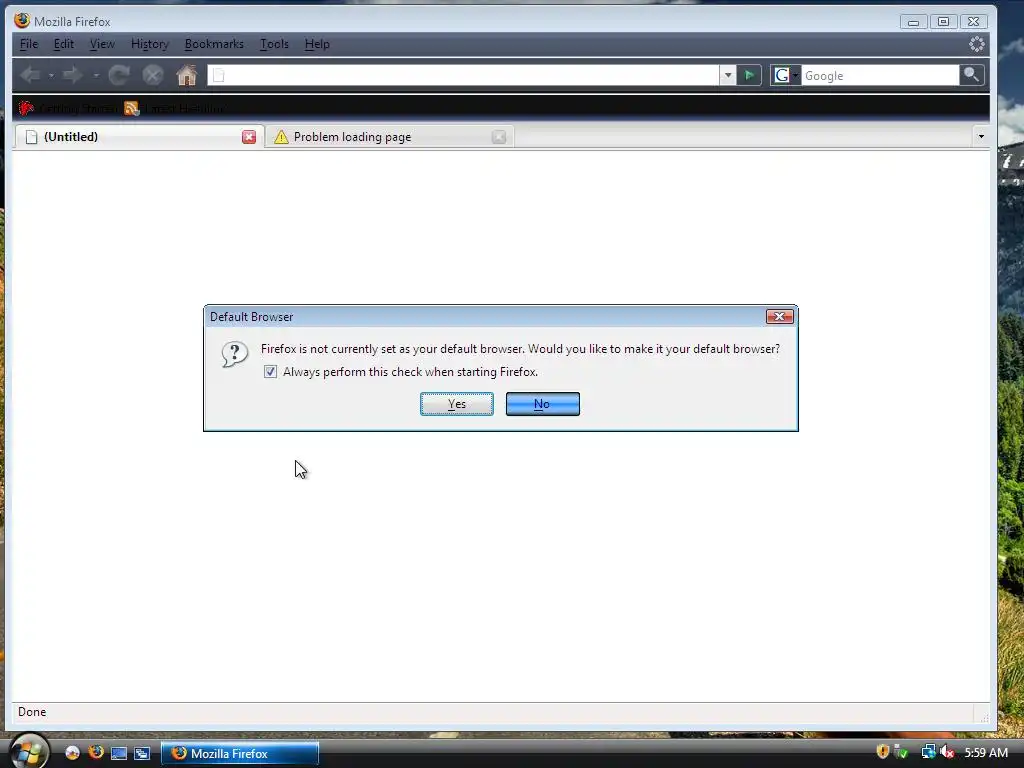Switch to the Problem loading page tab

389,136
